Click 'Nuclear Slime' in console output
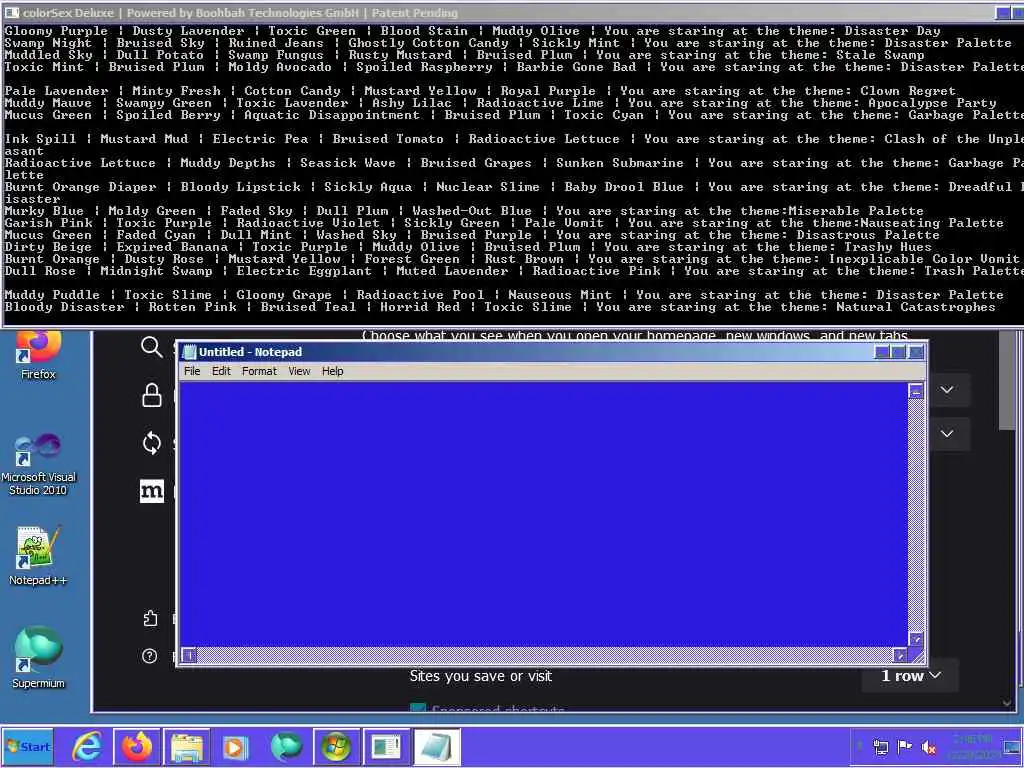 [488, 187]
